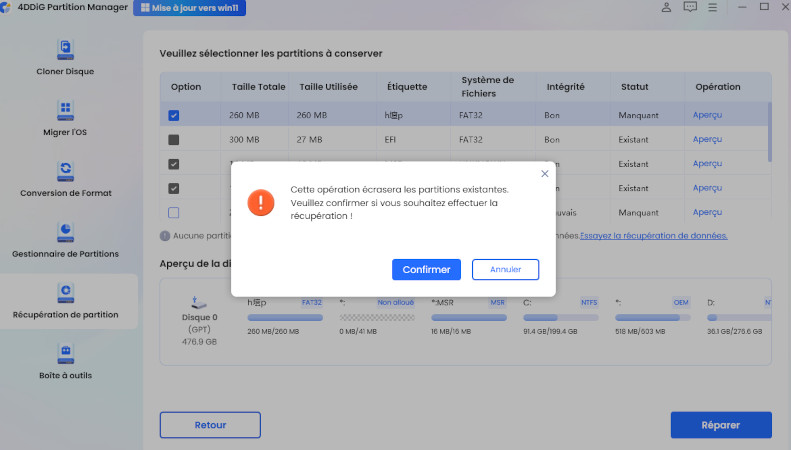
Task: Click the Retour button
Action: point(210,425)
